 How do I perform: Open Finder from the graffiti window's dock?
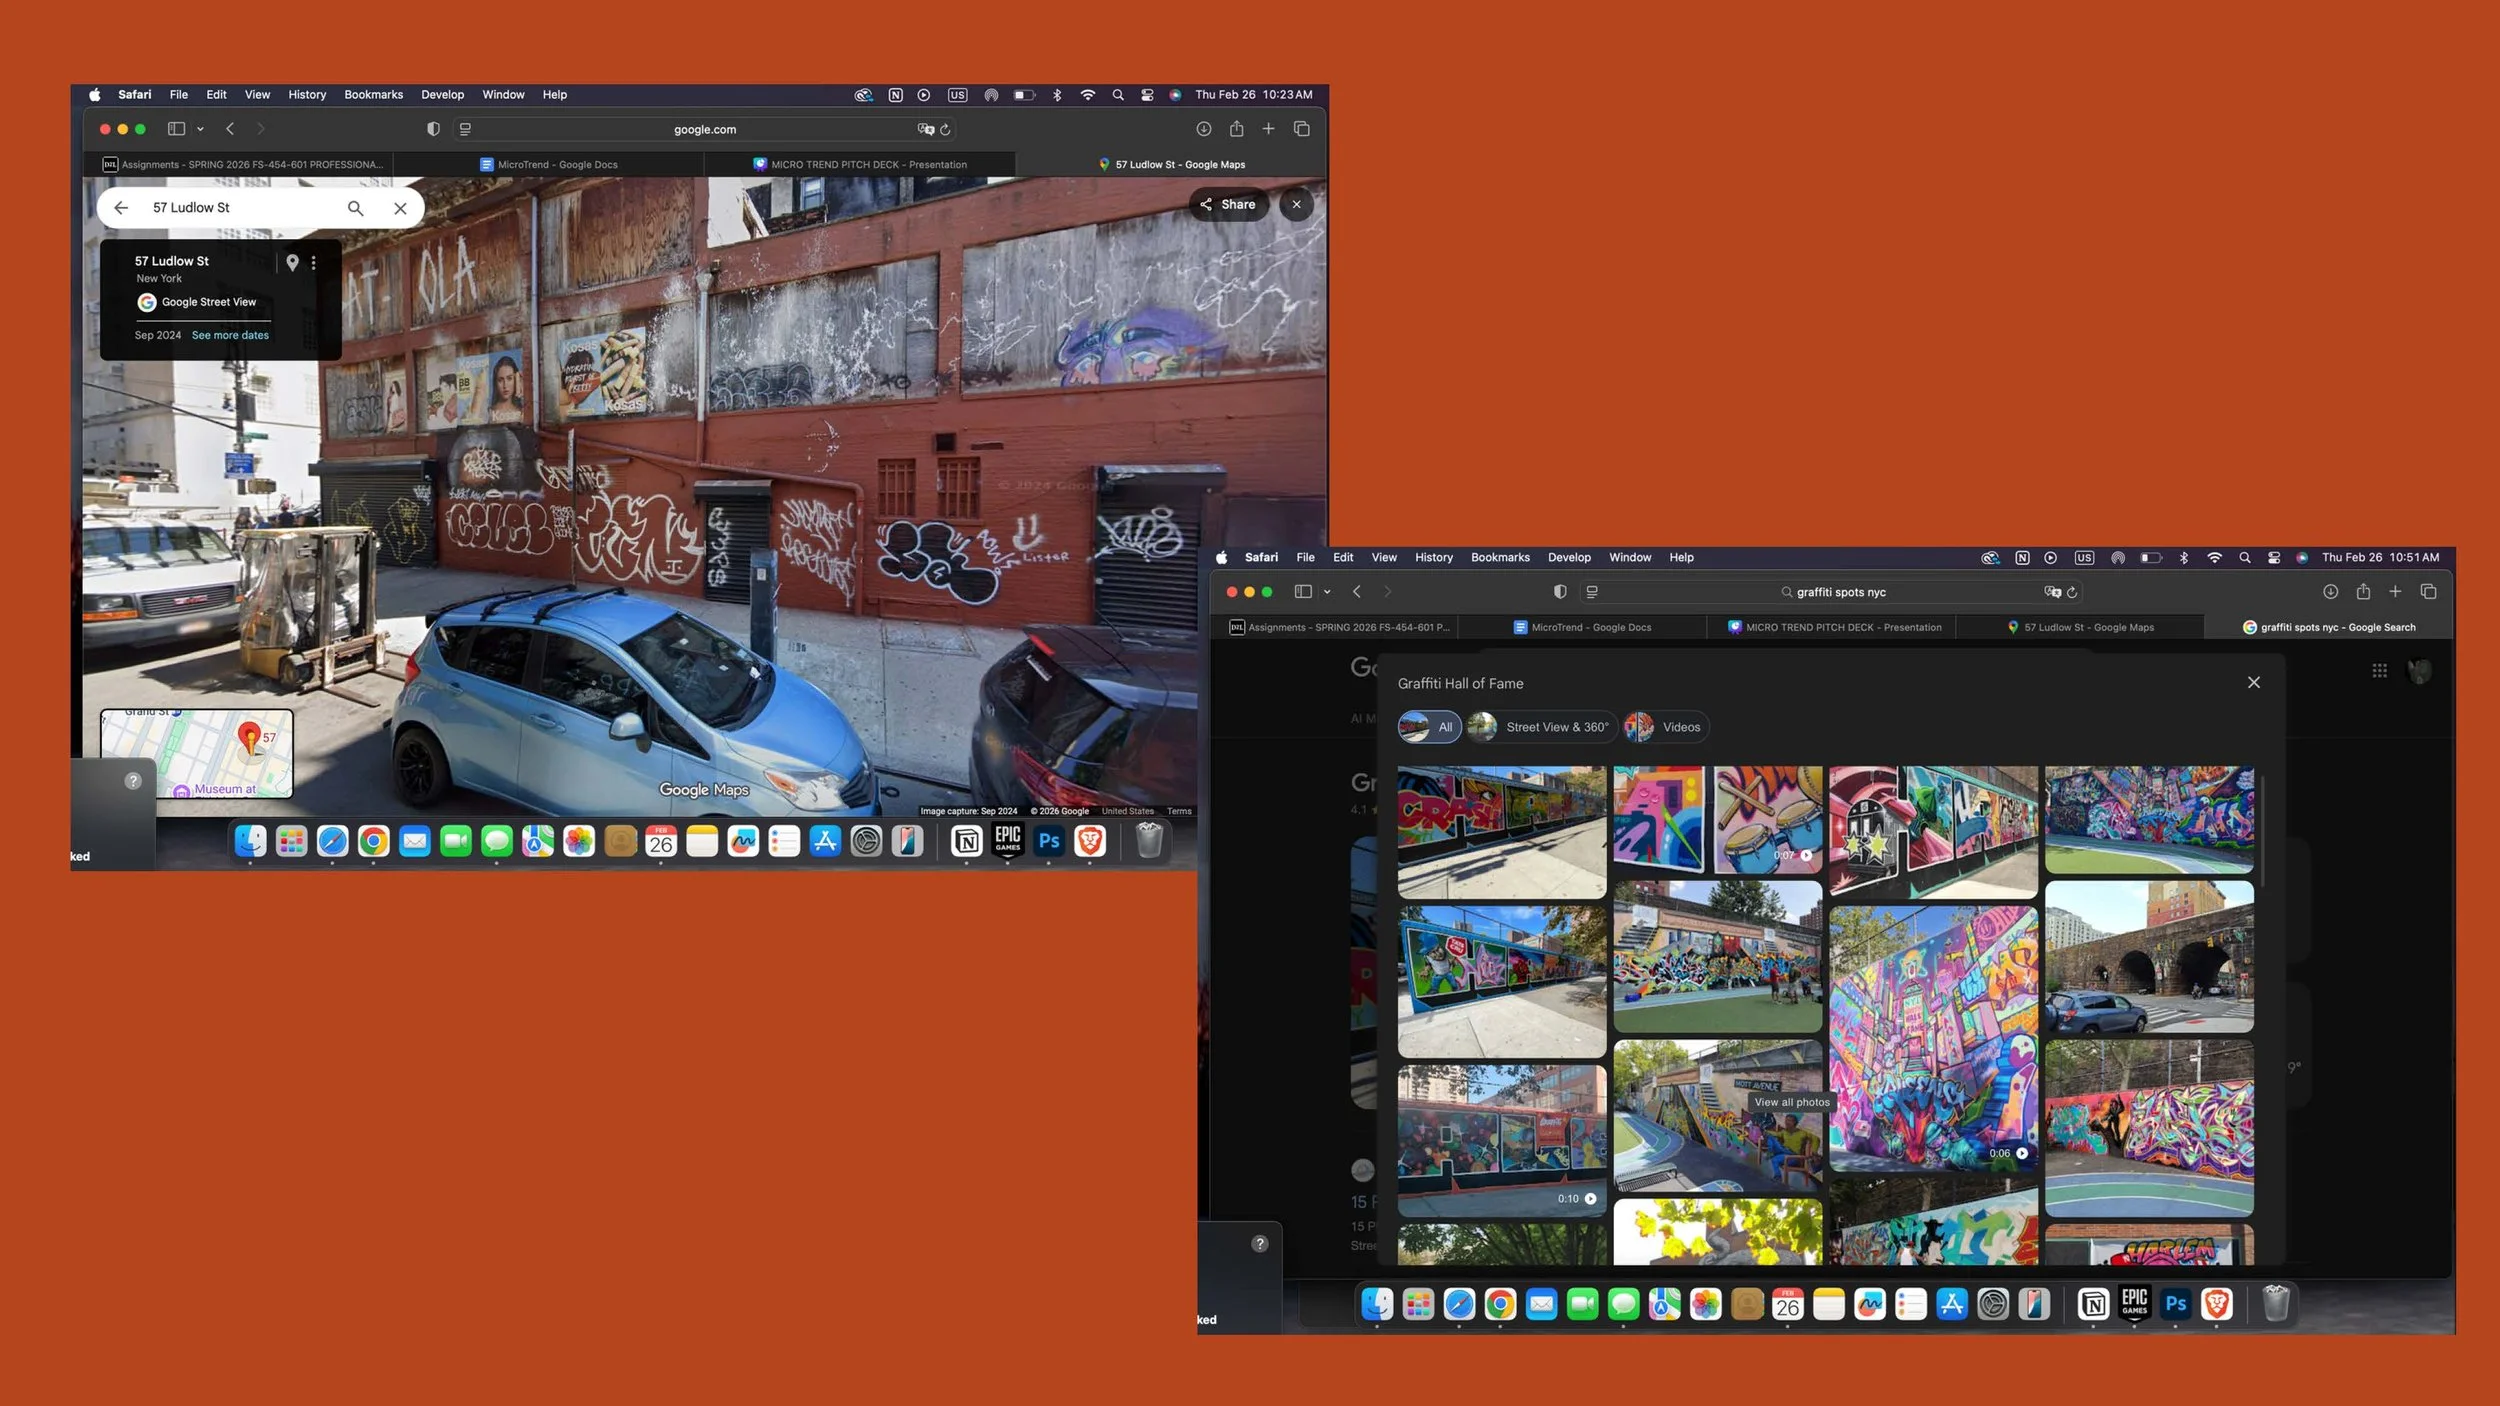tap(1377, 1305)
